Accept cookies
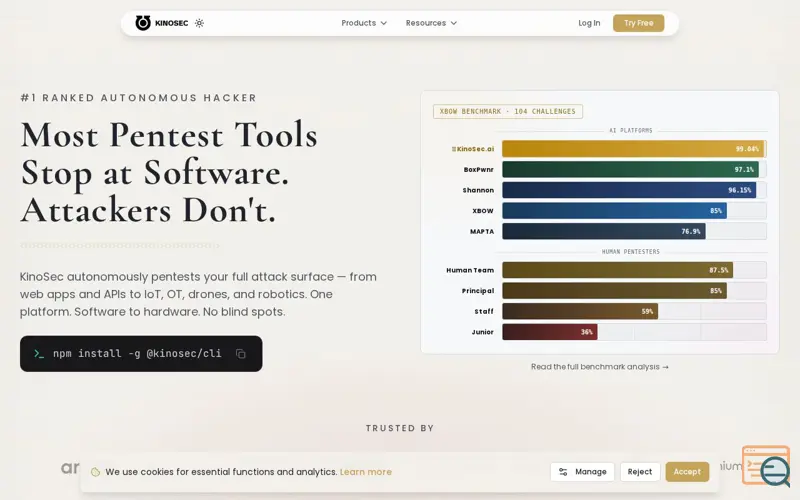The image size is (800, 500). tap(687, 472)
